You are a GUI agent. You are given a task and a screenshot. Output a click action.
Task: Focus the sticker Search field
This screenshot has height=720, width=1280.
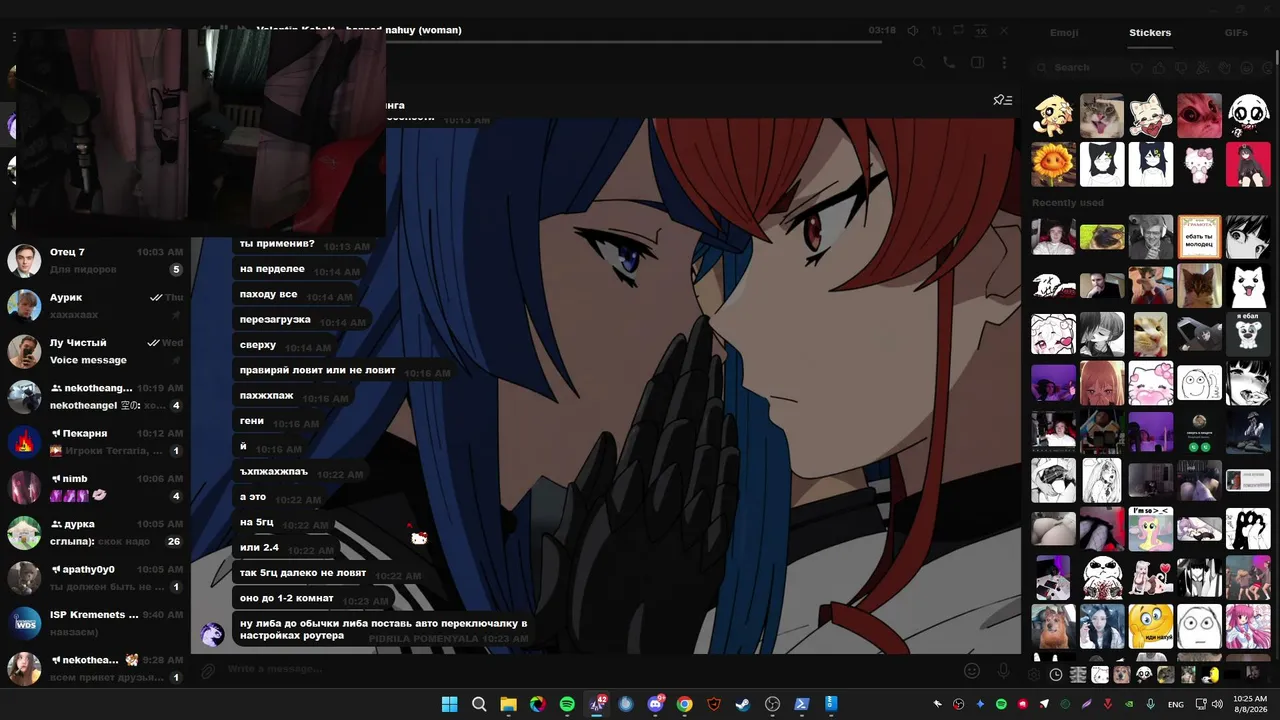[1078, 68]
